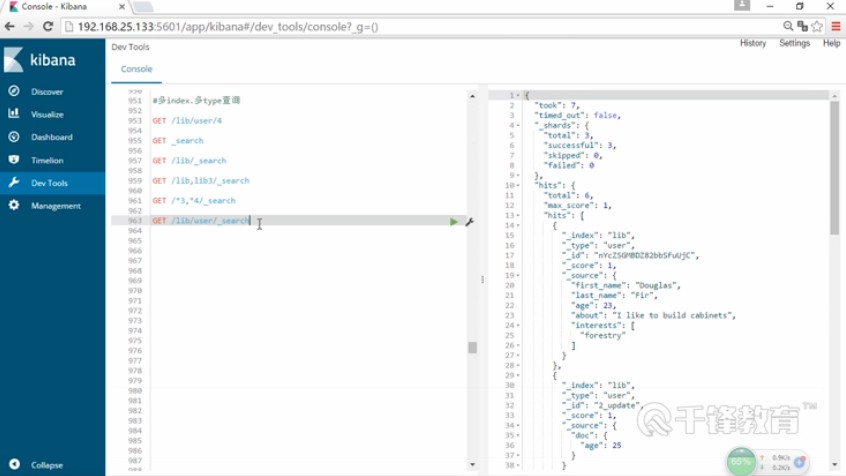
Task: Click the line GET /lib,lib3/_search
Action: pos(201,180)
